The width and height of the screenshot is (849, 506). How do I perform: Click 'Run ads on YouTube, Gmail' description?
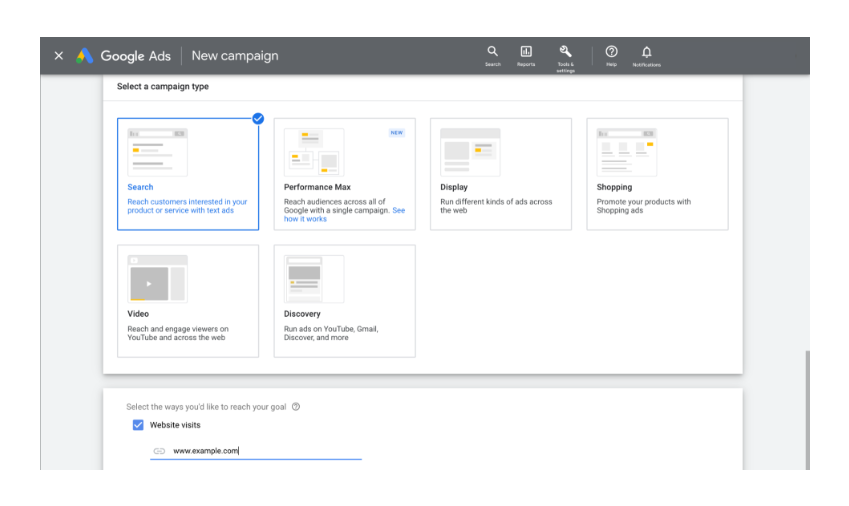pos(331,333)
